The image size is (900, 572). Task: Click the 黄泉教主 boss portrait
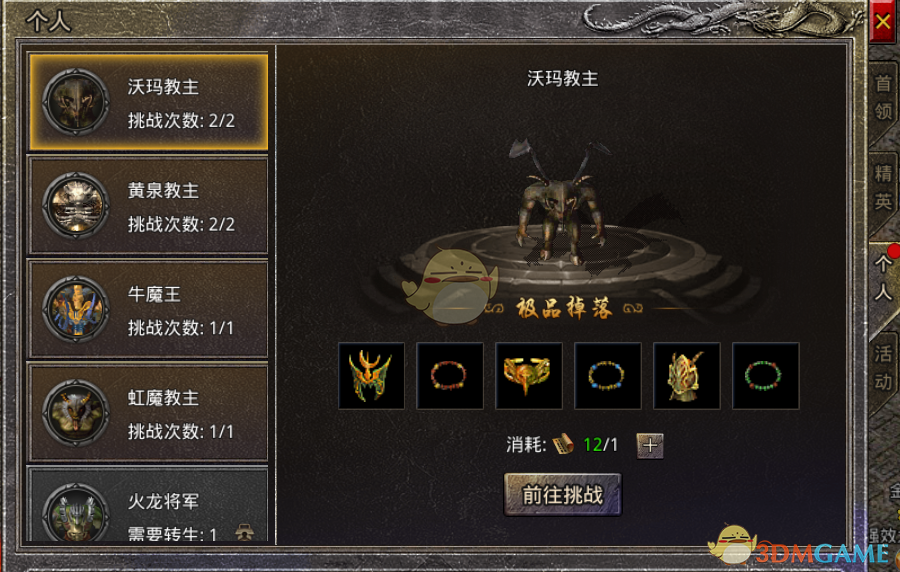[76, 205]
